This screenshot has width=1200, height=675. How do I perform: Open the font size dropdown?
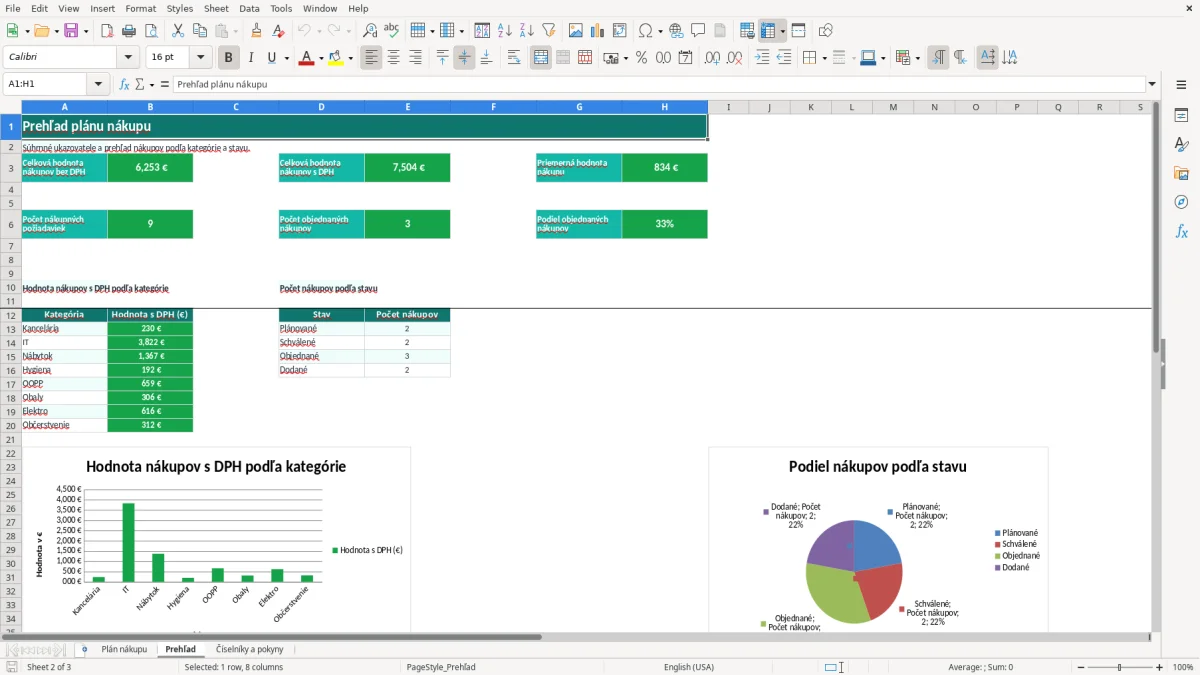coord(201,58)
